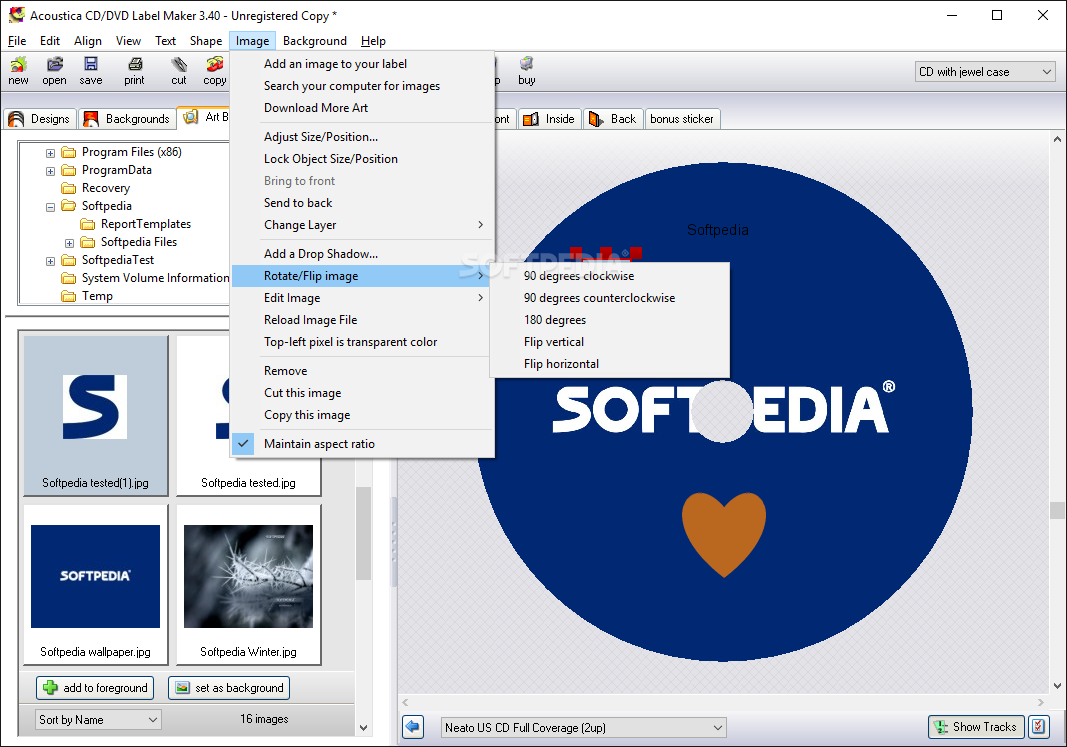Open the File menu
Viewport: 1067px width, 747px height.
pyautogui.click(x=17, y=41)
